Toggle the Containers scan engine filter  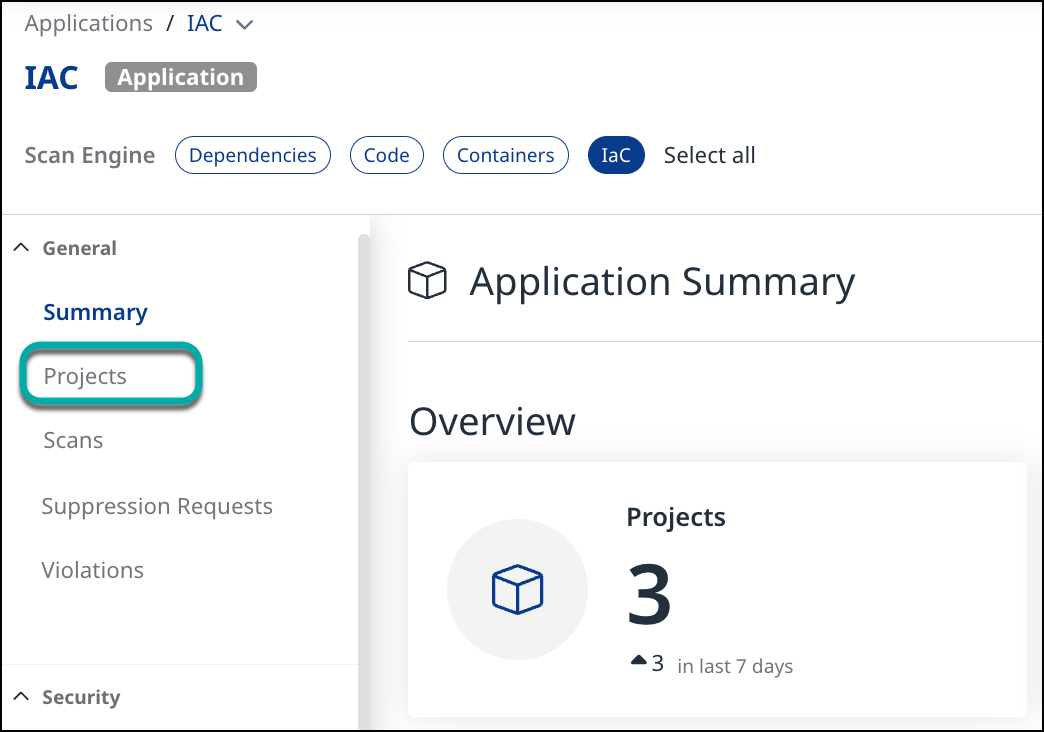coord(505,155)
